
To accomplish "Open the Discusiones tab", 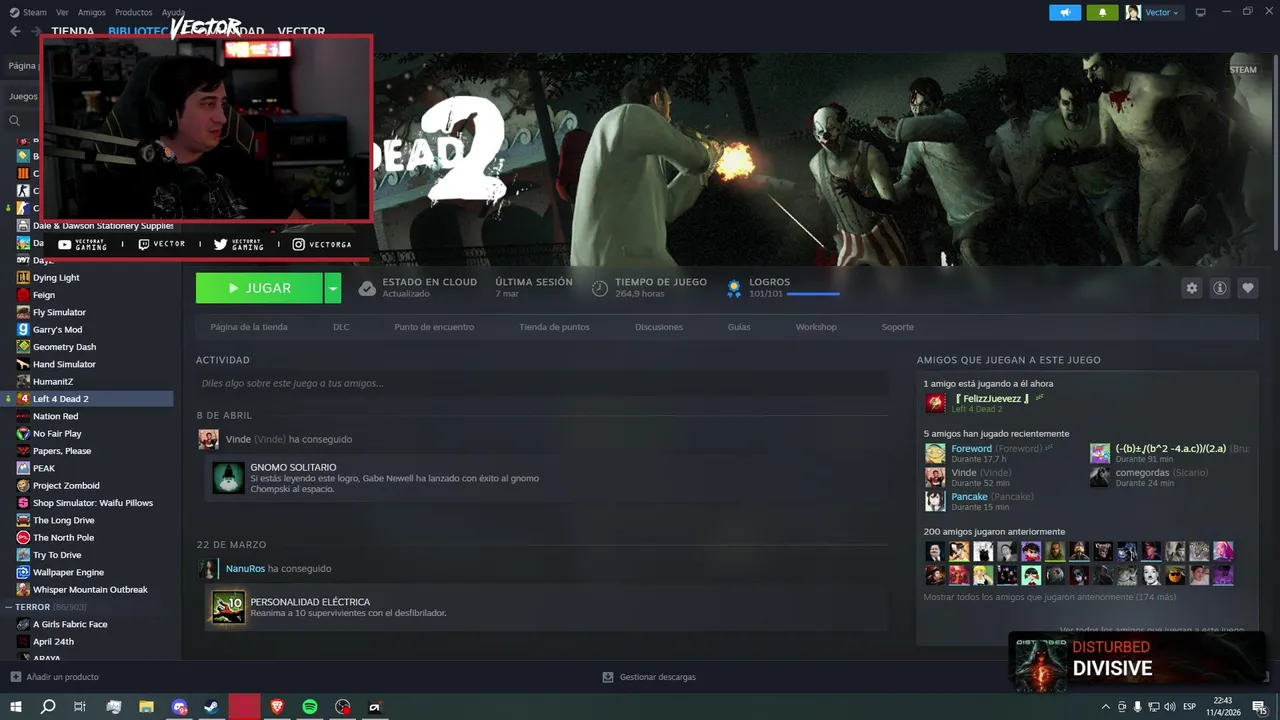I will (x=659, y=327).
